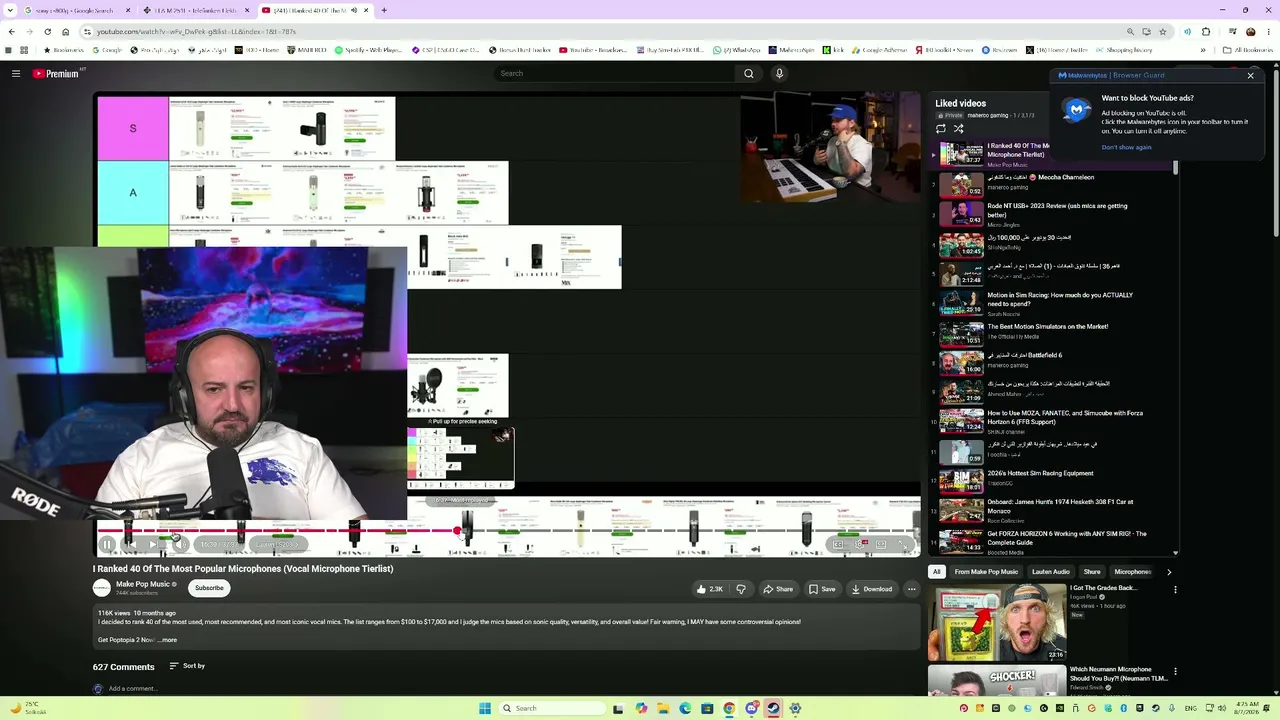Expand the tab search dropdown arrow
The width and height of the screenshot is (1280, 720).
[10, 10]
